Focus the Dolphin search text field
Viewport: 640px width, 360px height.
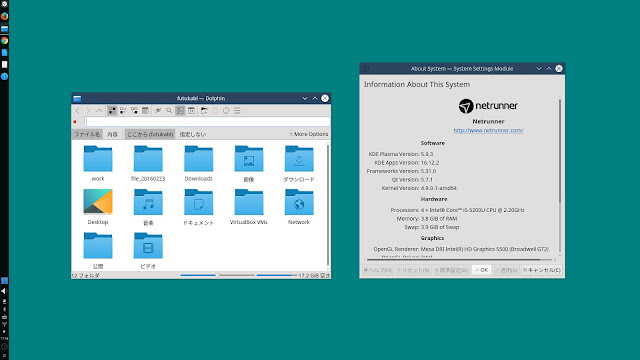207,122
